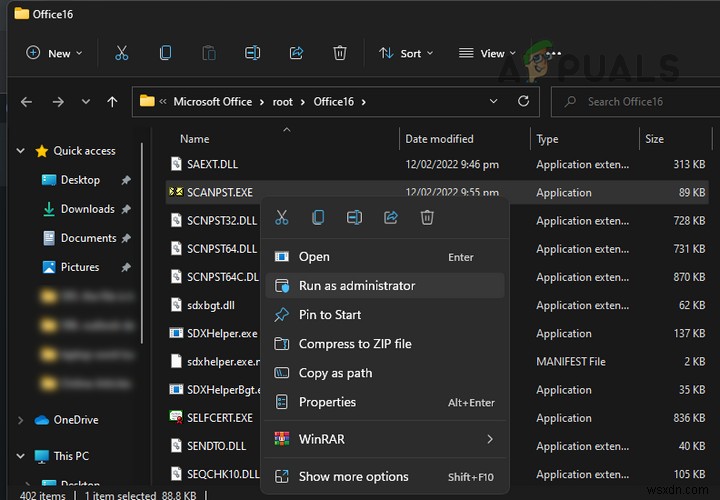Image resolution: width=720 pixels, height=500 pixels.
Task: Go up one folder level
Action: [x=112, y=101]
